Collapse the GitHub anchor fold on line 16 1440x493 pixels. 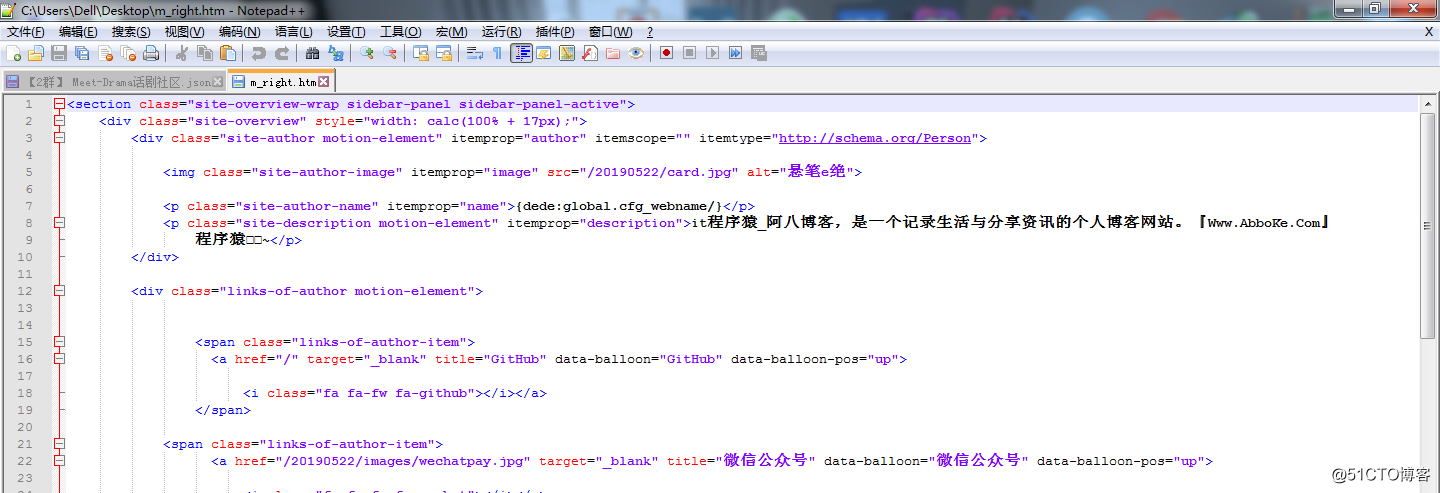click(59, 359)
